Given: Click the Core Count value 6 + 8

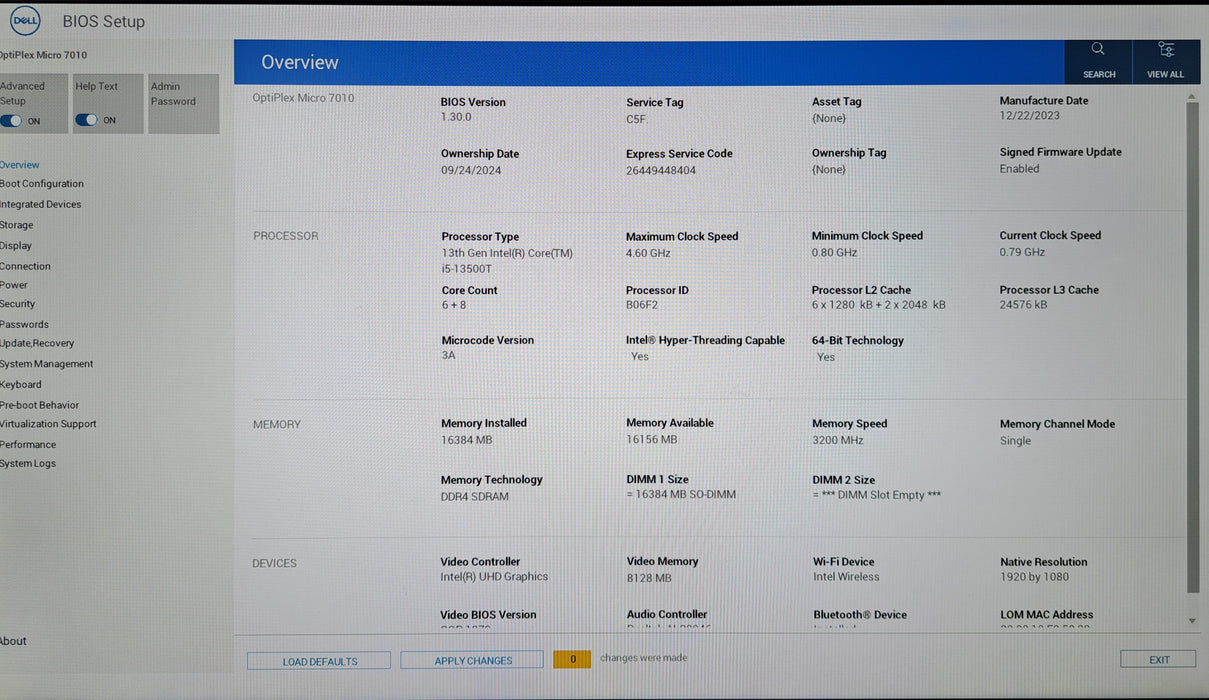Looking at the screenshot, I should [454, 305].
